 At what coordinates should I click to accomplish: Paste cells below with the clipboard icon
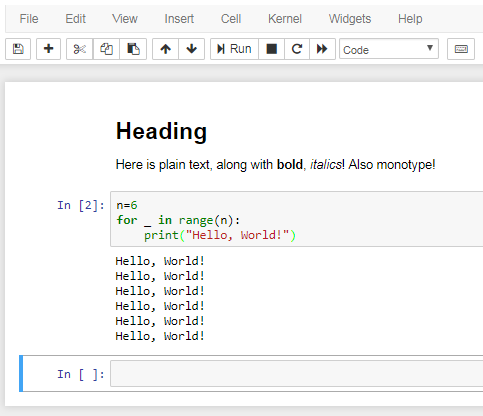pyautogui.click(x=133, y=49)
